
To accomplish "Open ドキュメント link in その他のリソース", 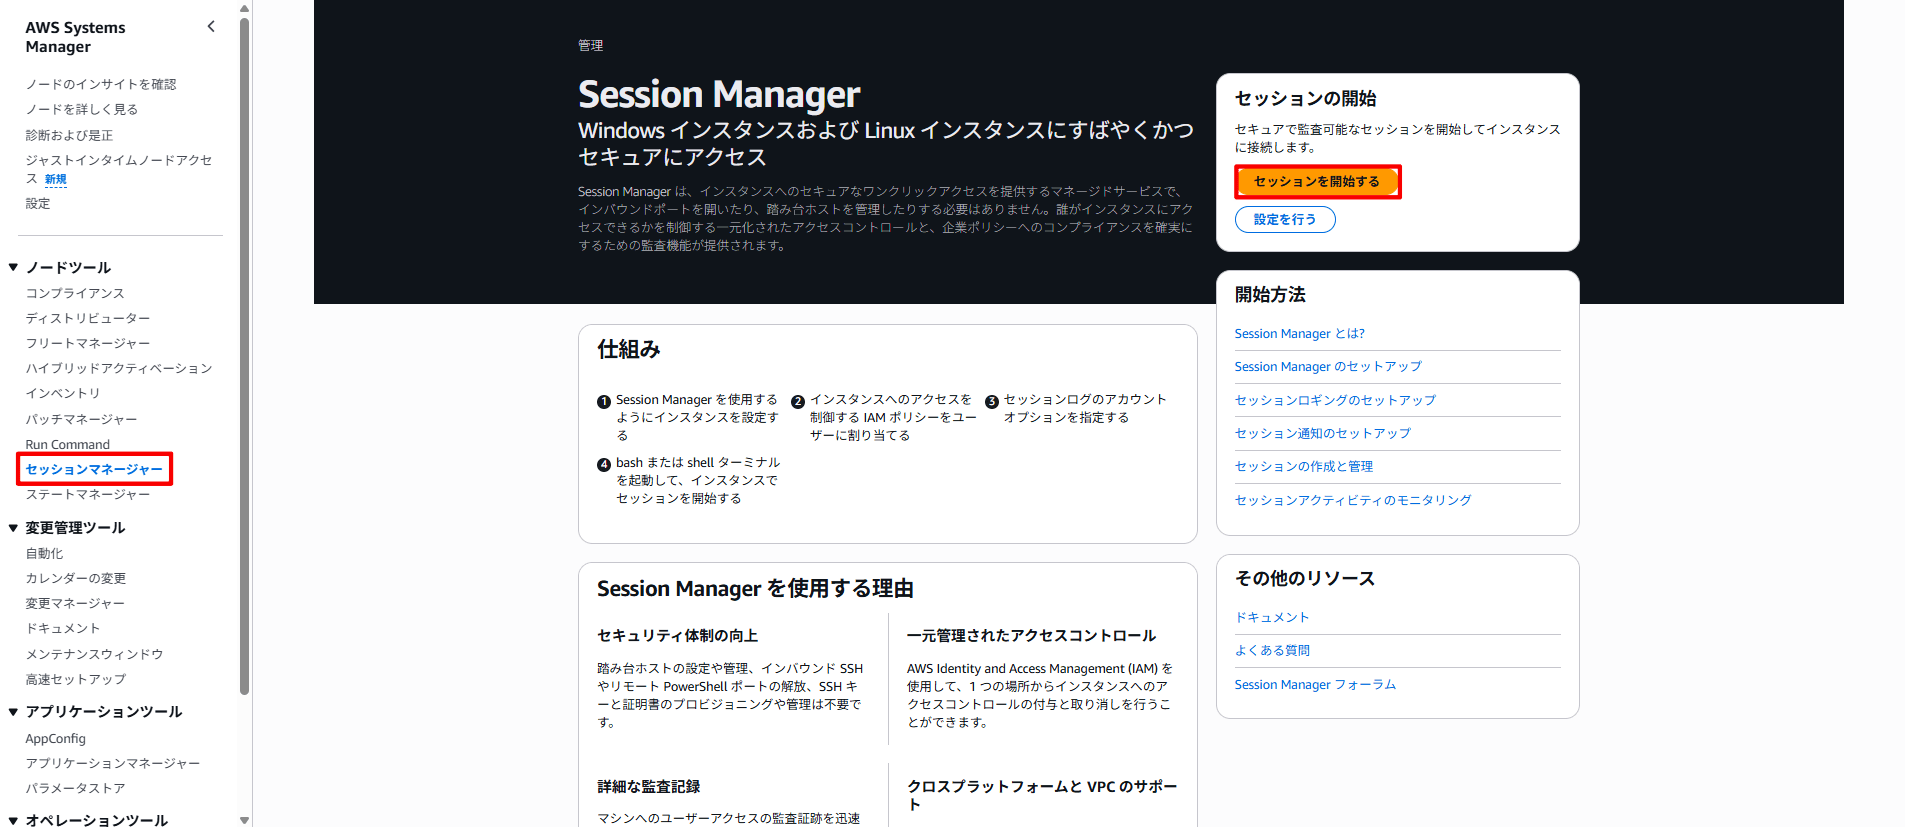I will [1272, 617].
